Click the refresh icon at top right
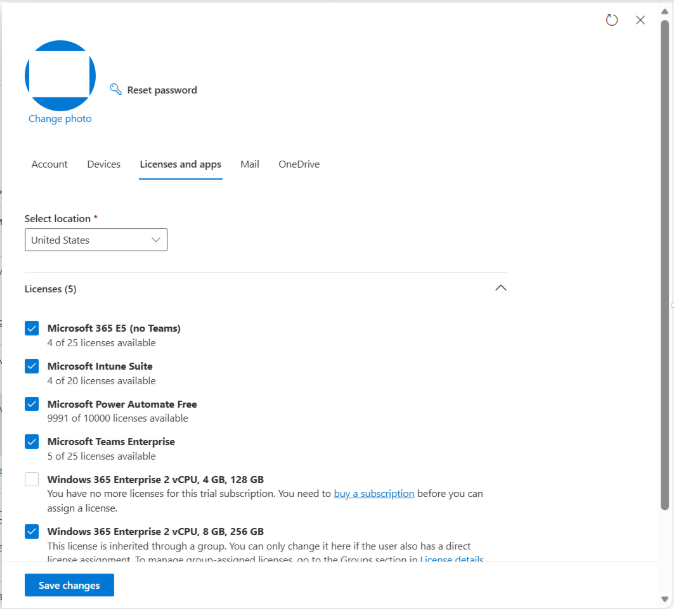The width and height of the screenshot is (674, 609). click(x=611, y=20)
